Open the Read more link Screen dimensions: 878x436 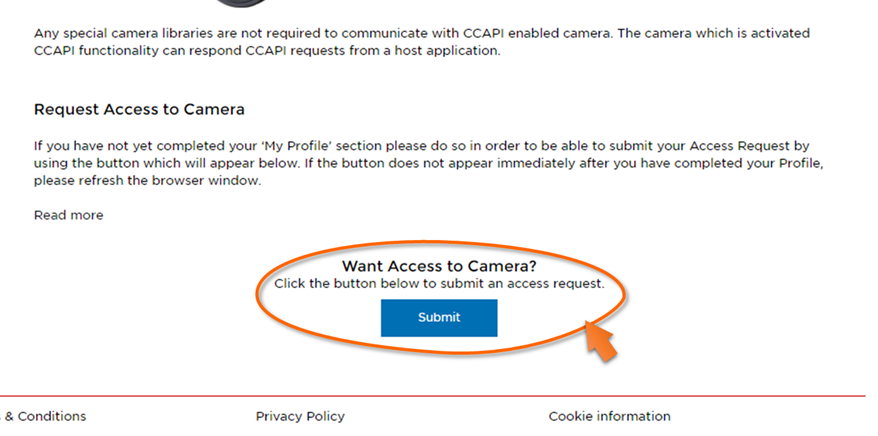click(68, 215)
